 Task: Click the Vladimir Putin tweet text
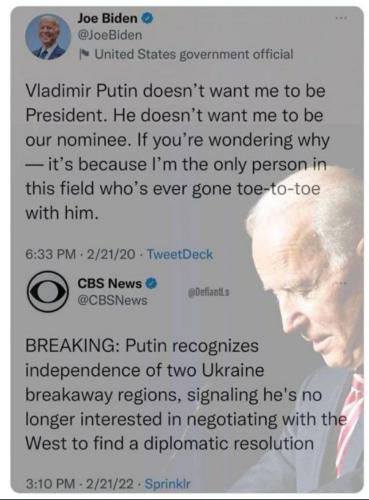click(x=177, y=152)
